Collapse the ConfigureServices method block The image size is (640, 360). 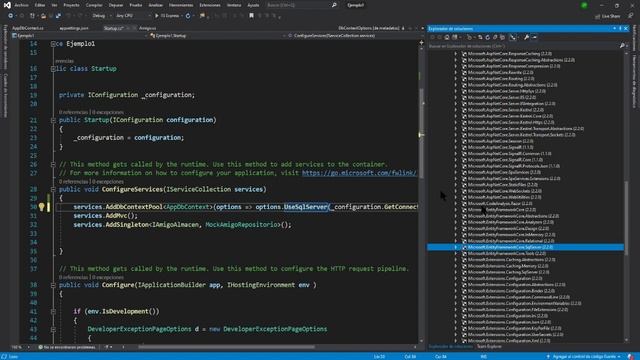(53, 189)
